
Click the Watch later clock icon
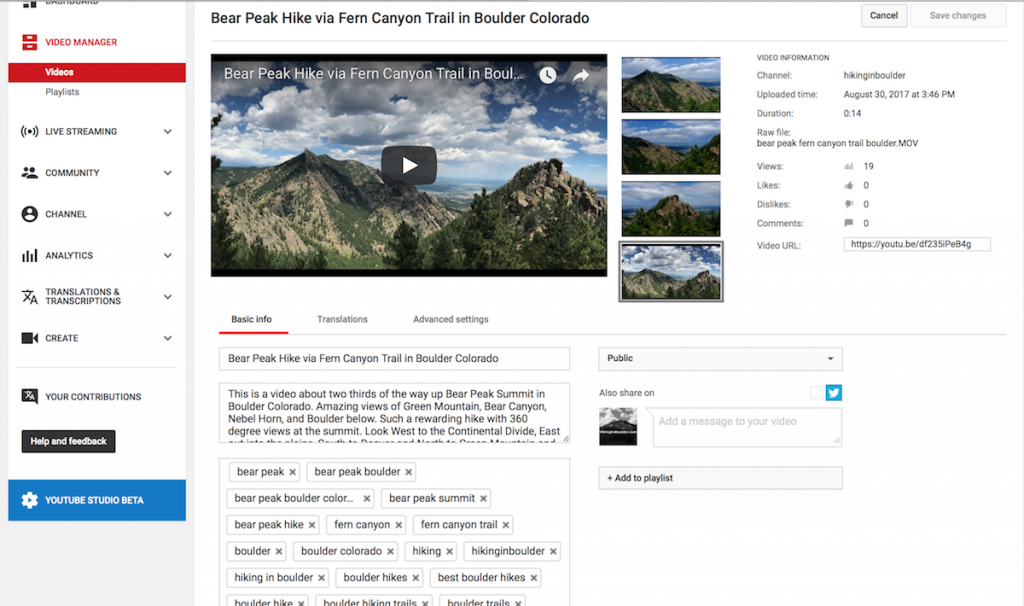pos(547,75)
